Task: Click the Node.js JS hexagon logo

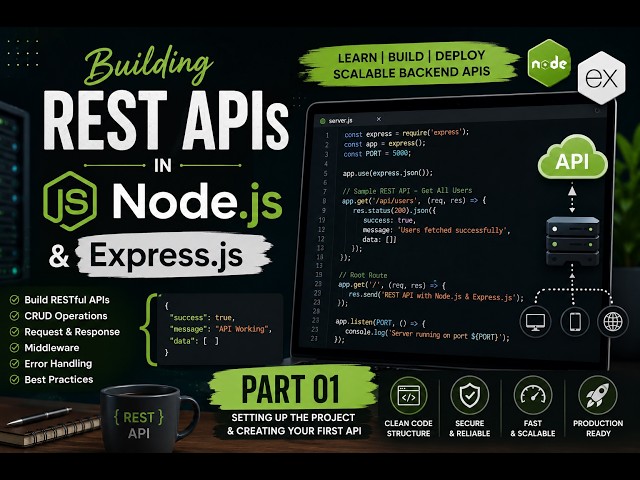Action: [70, 201]
